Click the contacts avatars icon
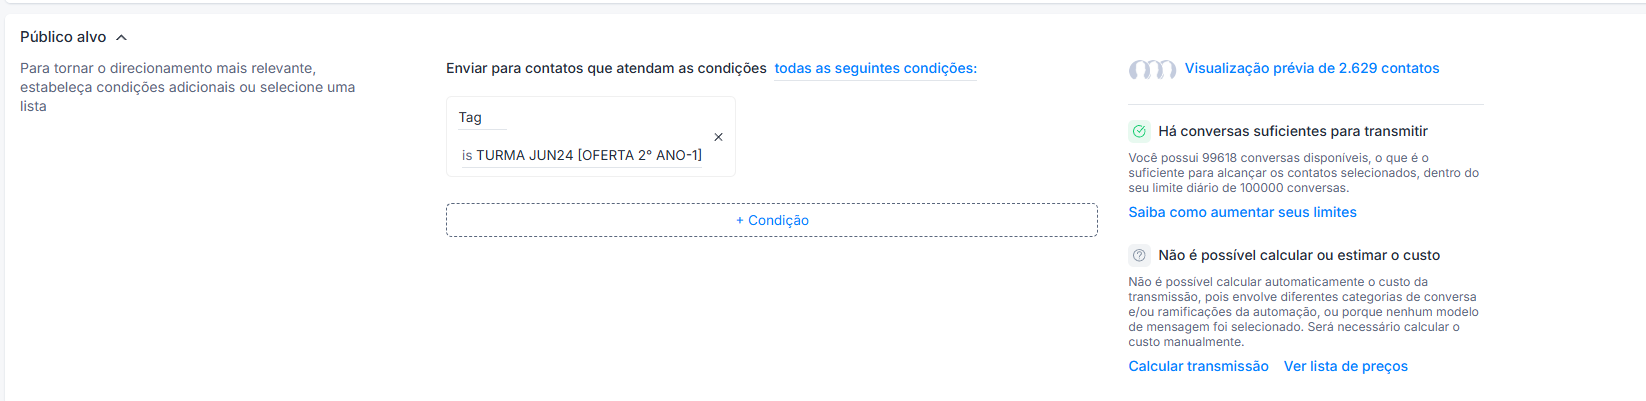The image size is (1646, 401). coord(1152,69)
